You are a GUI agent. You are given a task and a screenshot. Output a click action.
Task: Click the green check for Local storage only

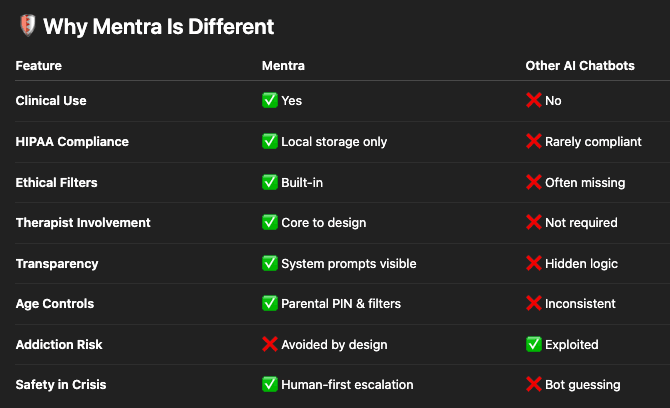270,141
